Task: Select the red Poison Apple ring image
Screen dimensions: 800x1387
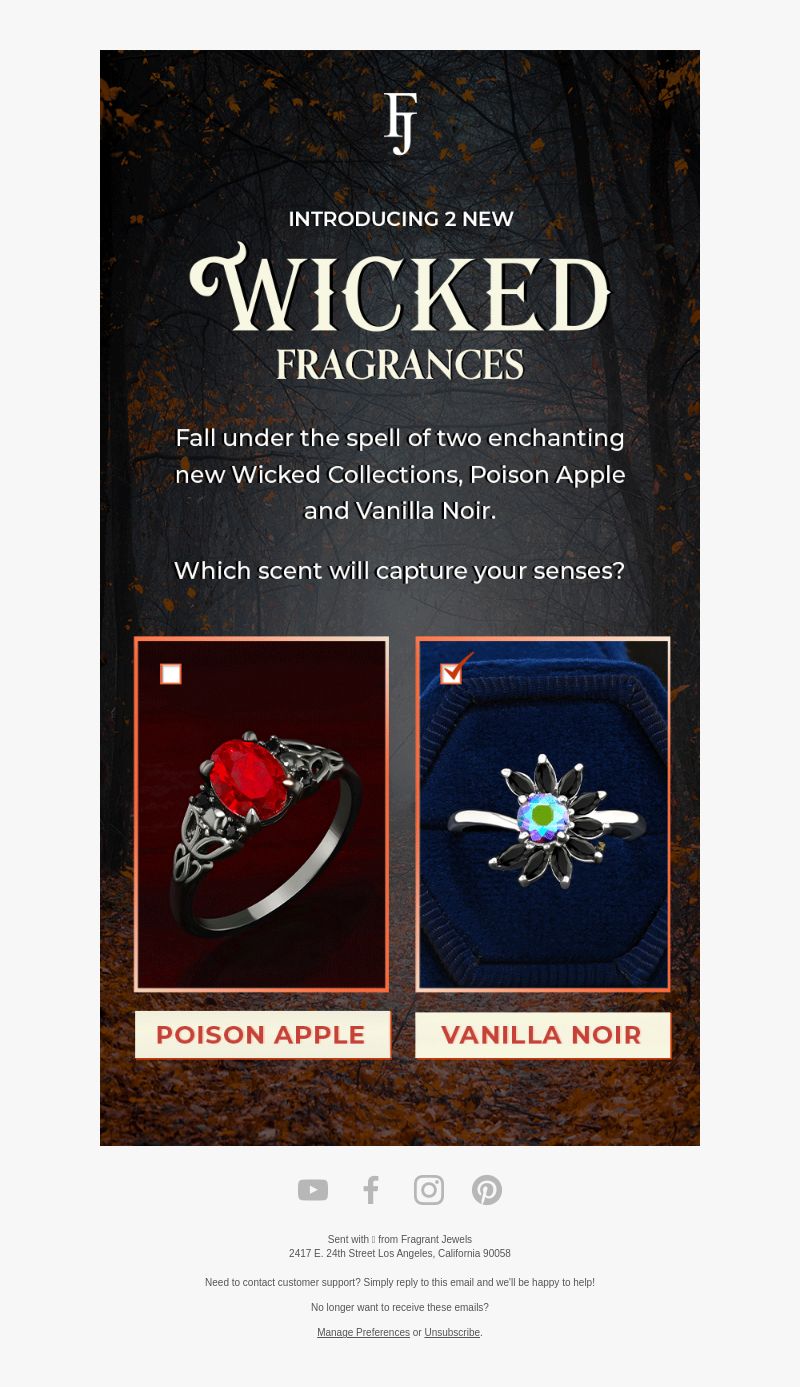Action: click(x=261, y=815)
